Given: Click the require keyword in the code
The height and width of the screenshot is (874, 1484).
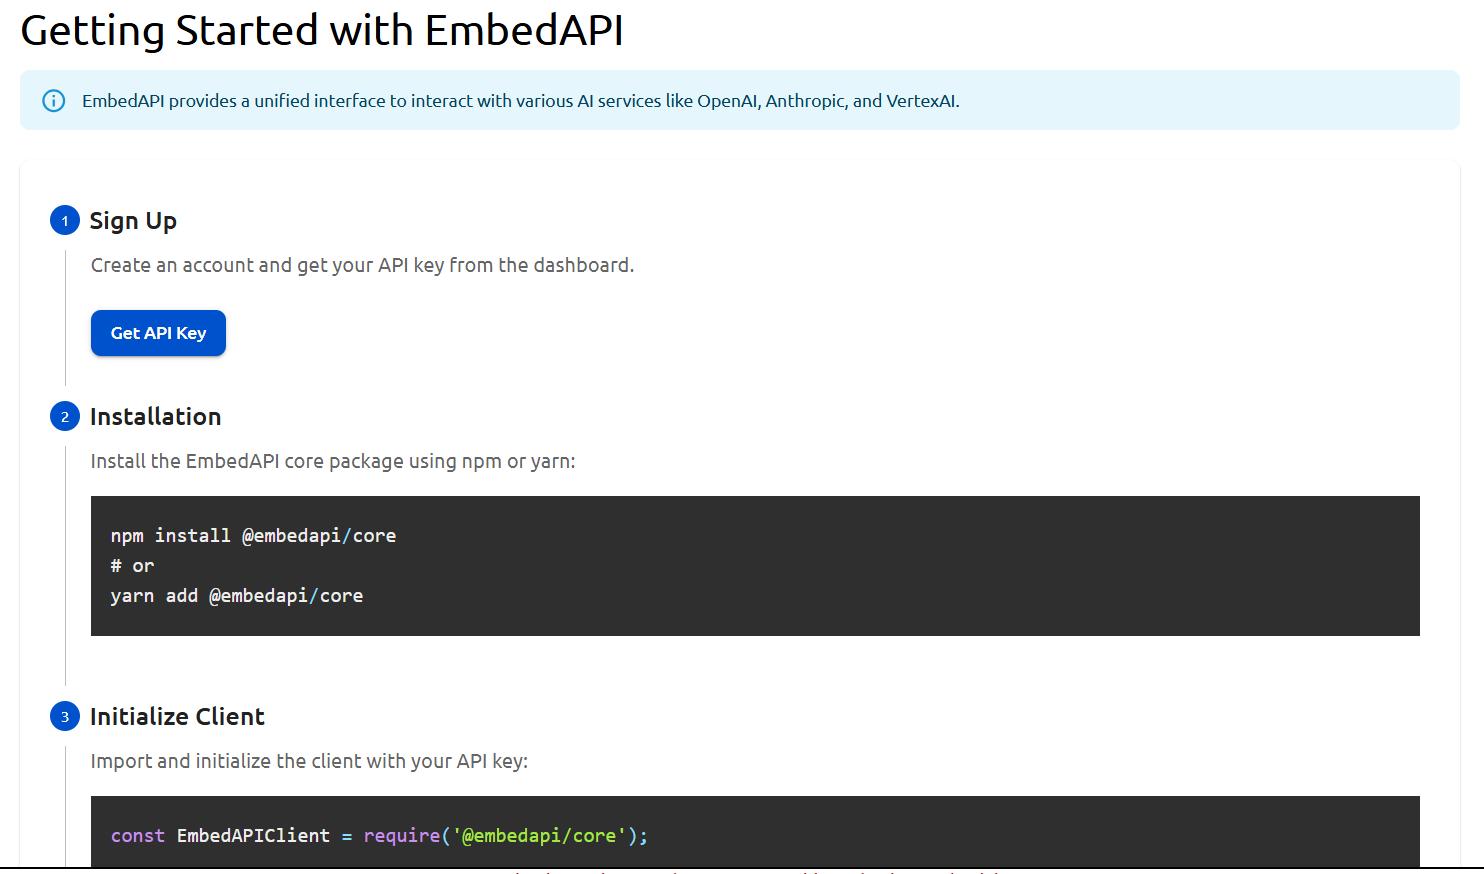Looking at the screenshot, I should (x=401, y=836).
